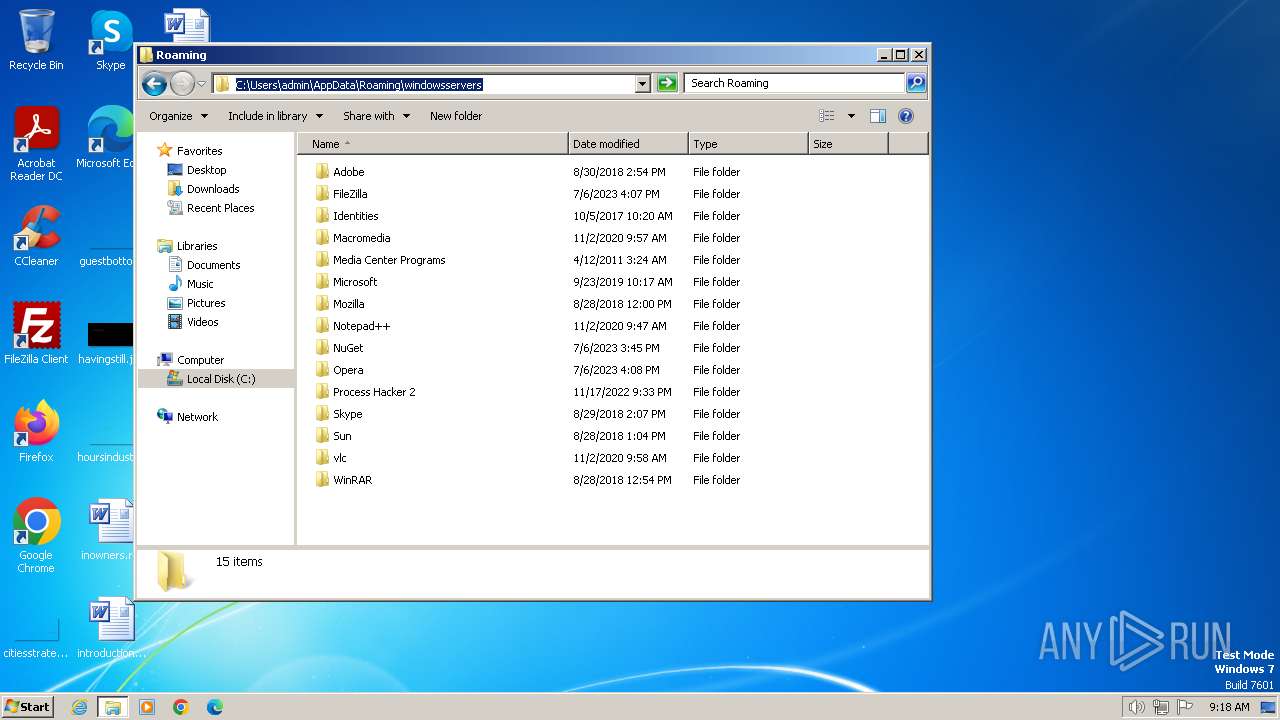Open the view options dropdown arrow
This screenshot has width=1280, height=720.
click(851, 116)
